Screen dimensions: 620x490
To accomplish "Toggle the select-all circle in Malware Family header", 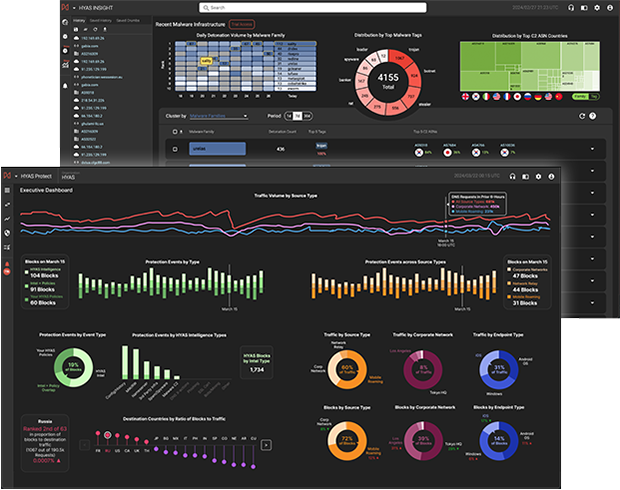I will point(175,131).
